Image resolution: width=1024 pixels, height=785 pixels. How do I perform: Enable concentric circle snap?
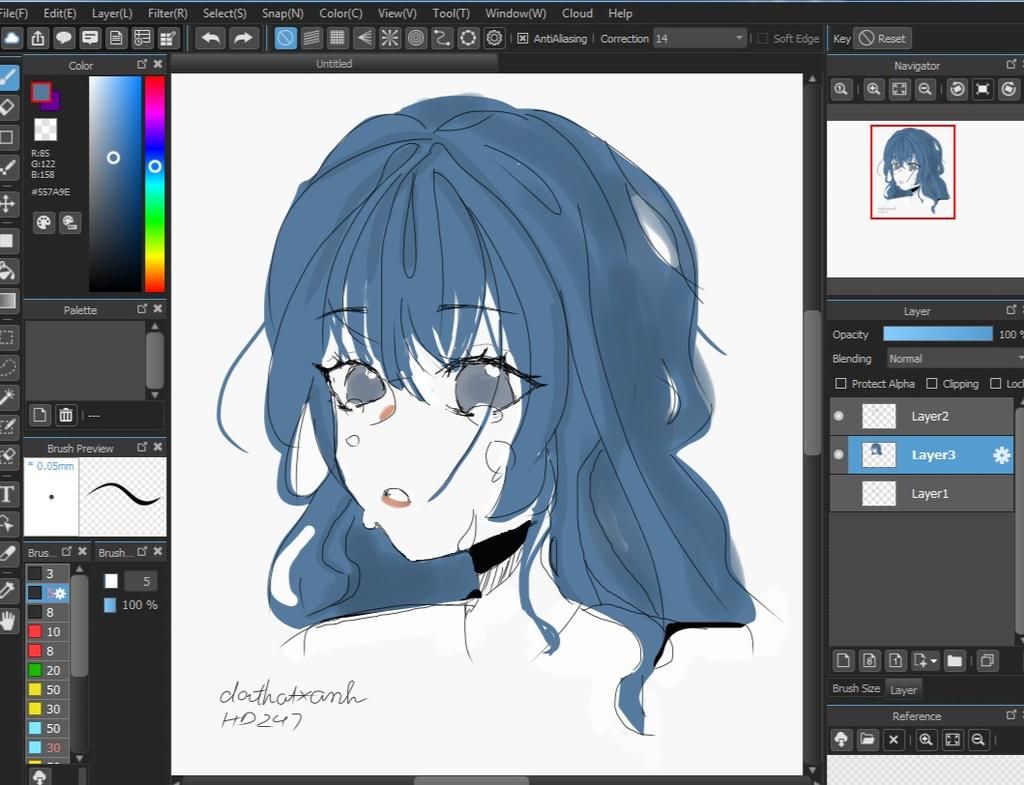416,39
